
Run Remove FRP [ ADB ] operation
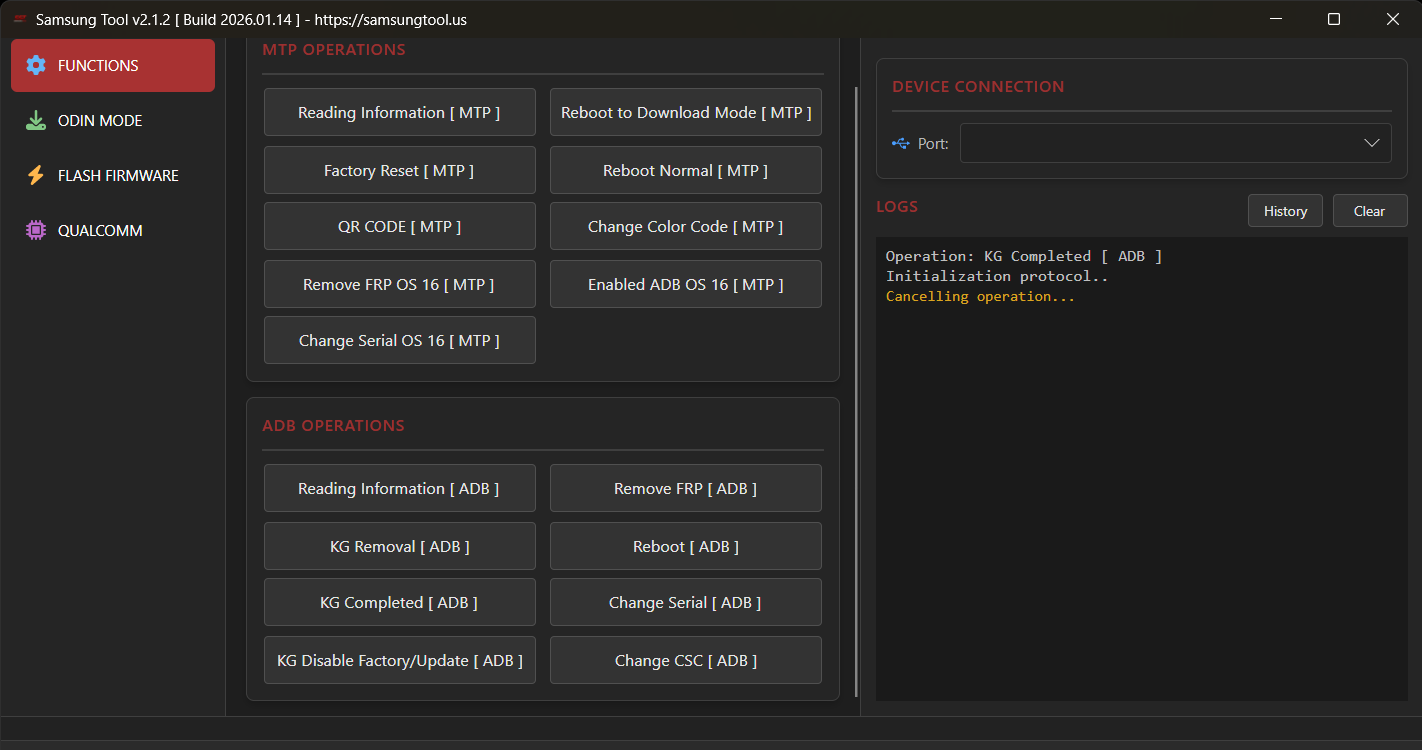click(x=685, y=489)
